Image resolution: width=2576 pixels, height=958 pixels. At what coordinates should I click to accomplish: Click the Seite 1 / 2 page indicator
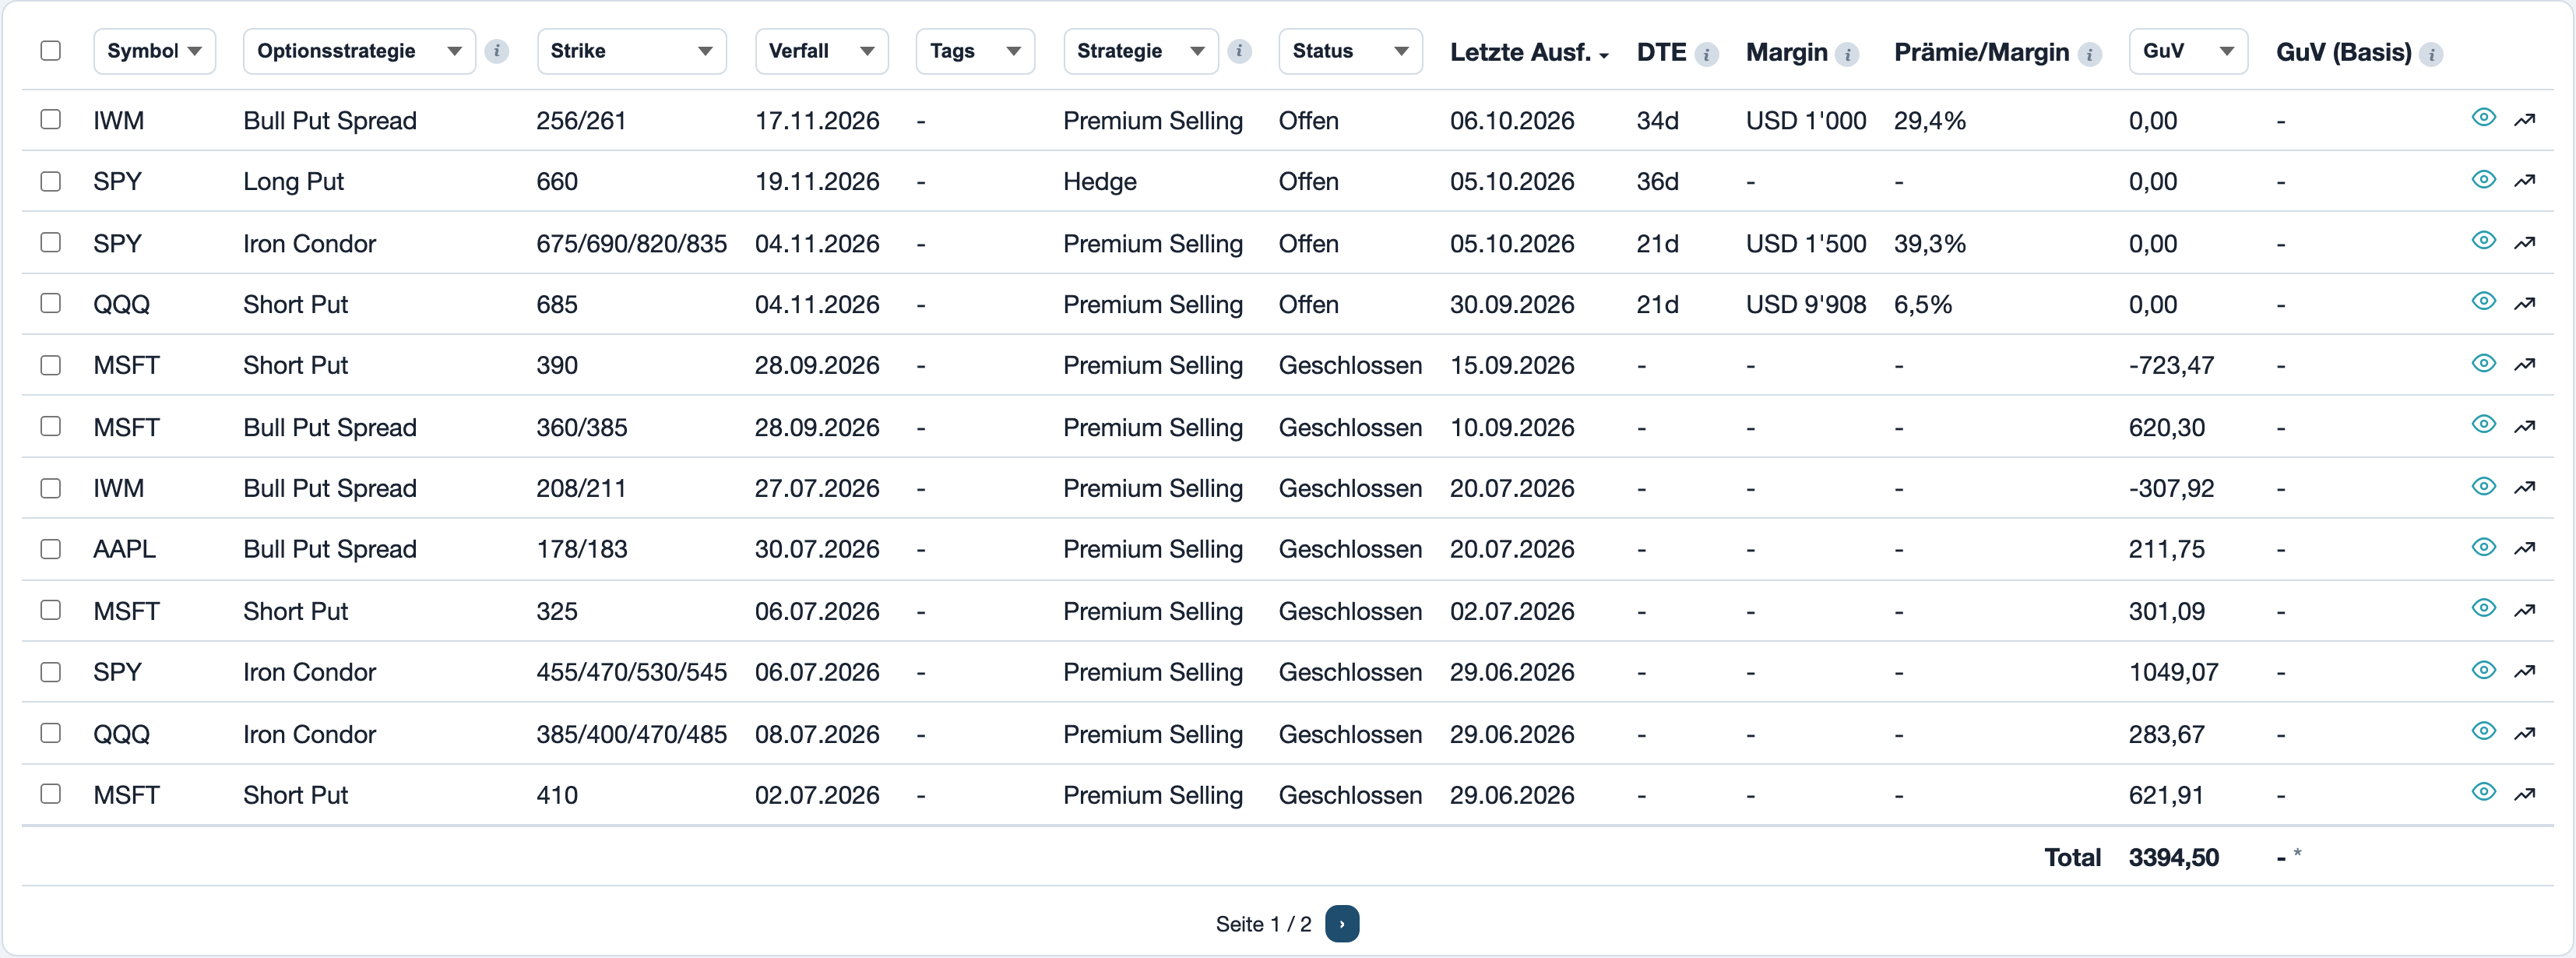pos(1263,924)
